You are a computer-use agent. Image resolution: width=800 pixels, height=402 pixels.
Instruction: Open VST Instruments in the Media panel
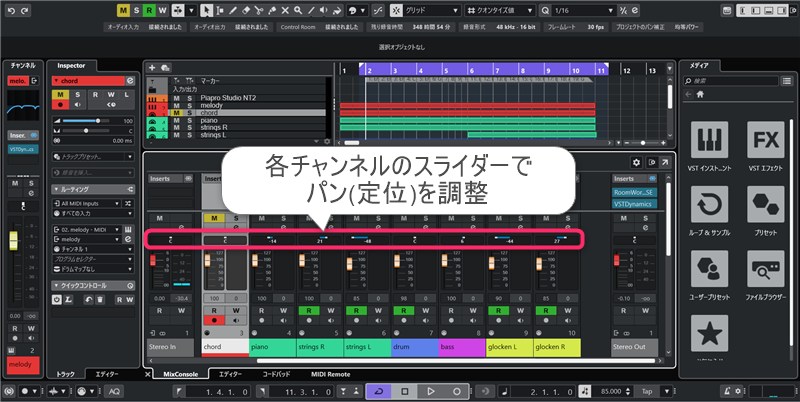click(709, 140)
